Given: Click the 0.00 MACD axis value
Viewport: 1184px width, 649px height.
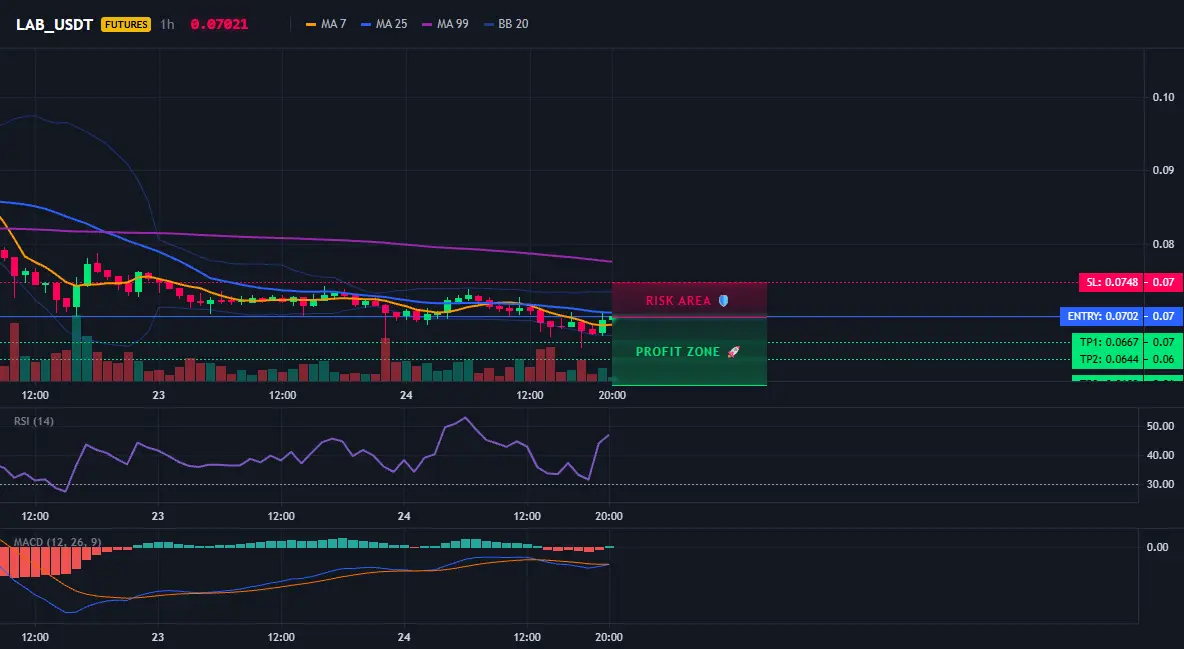Looking at the screenshot, I should click(x=1157, y=547).
